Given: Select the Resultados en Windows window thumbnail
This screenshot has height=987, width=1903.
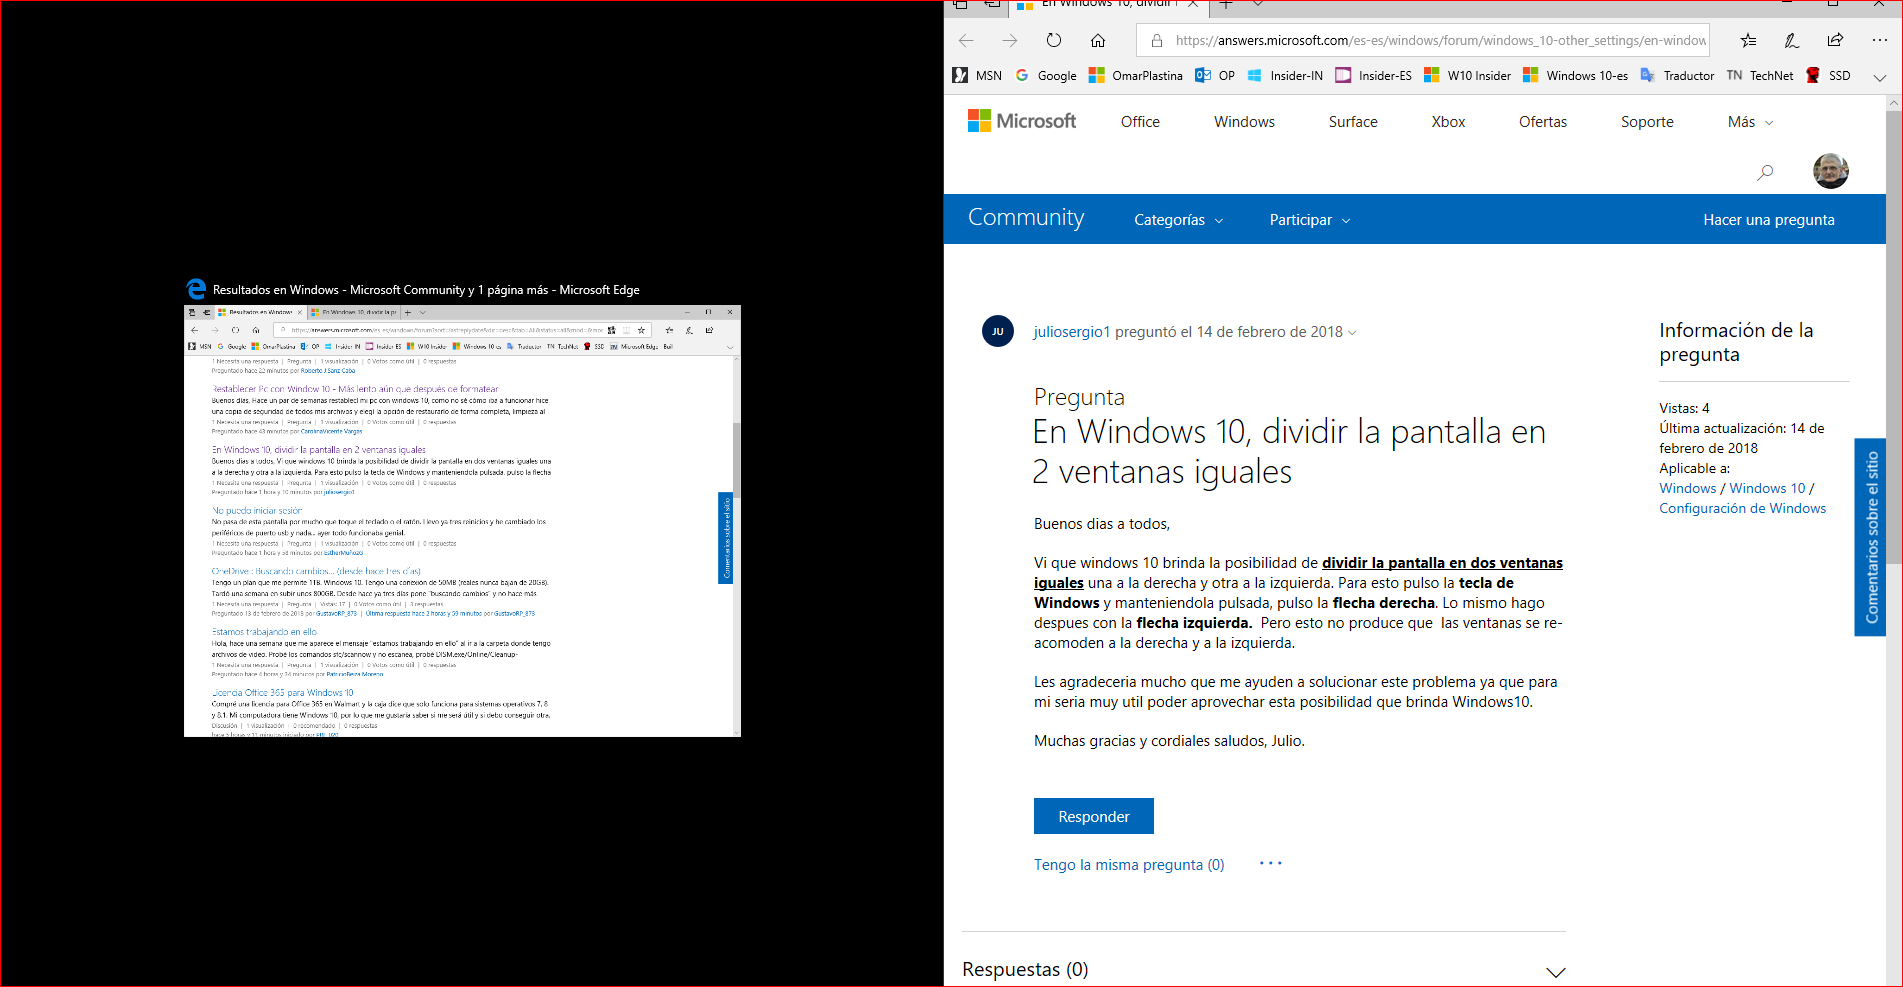Looking at the screenshot, I should click(462, 521).
